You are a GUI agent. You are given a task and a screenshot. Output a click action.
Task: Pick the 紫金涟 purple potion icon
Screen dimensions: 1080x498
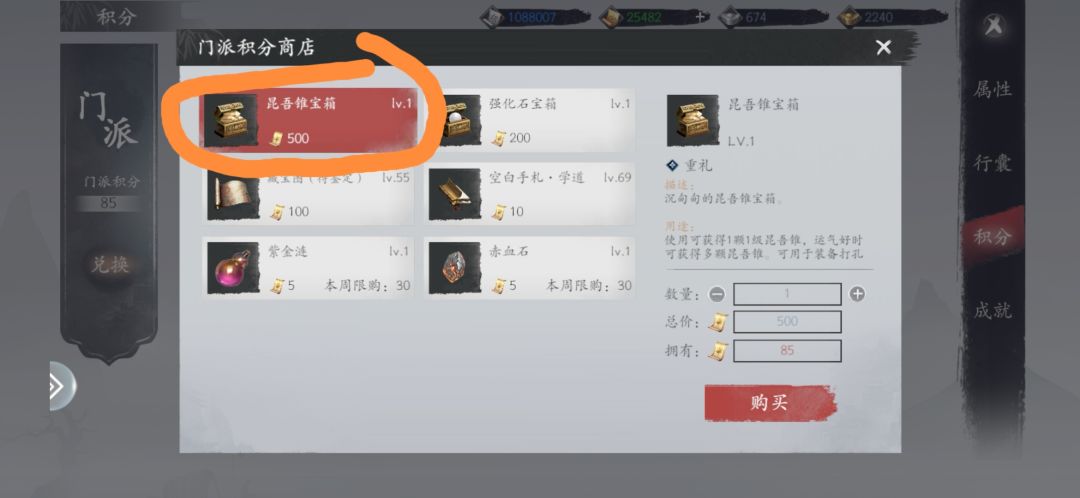tap(234, 268)
